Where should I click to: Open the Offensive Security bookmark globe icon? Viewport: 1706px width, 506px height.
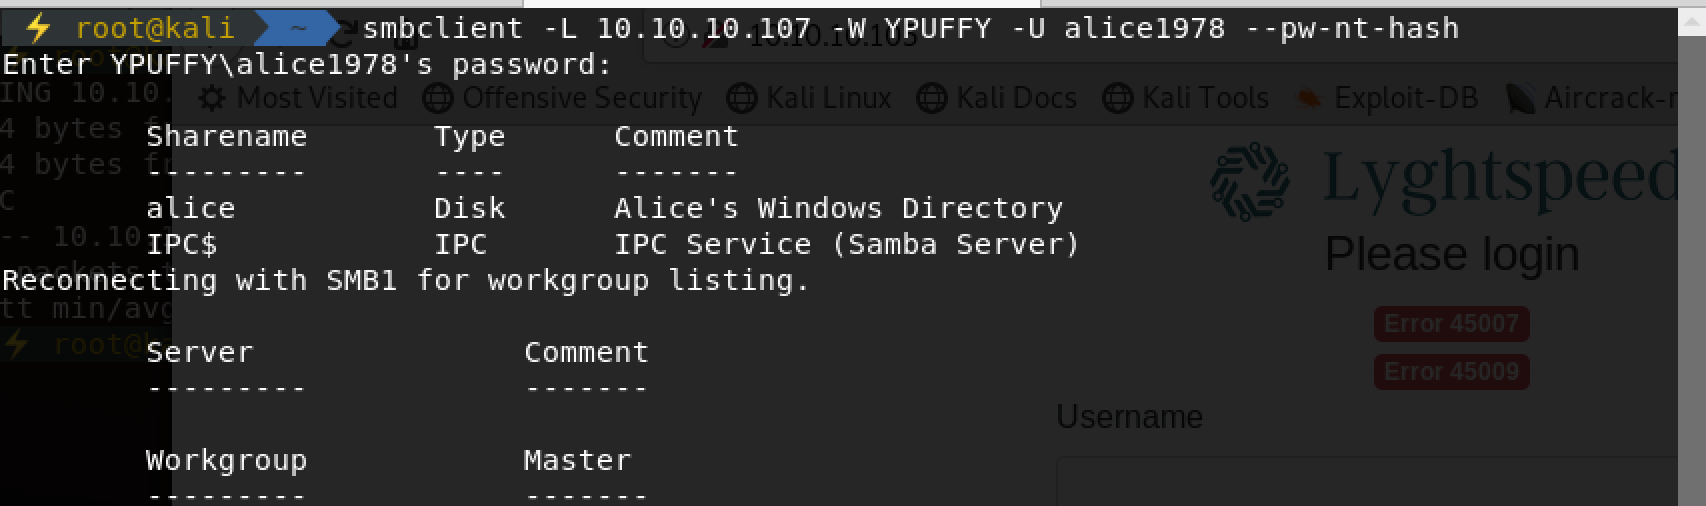coord(438,98)
